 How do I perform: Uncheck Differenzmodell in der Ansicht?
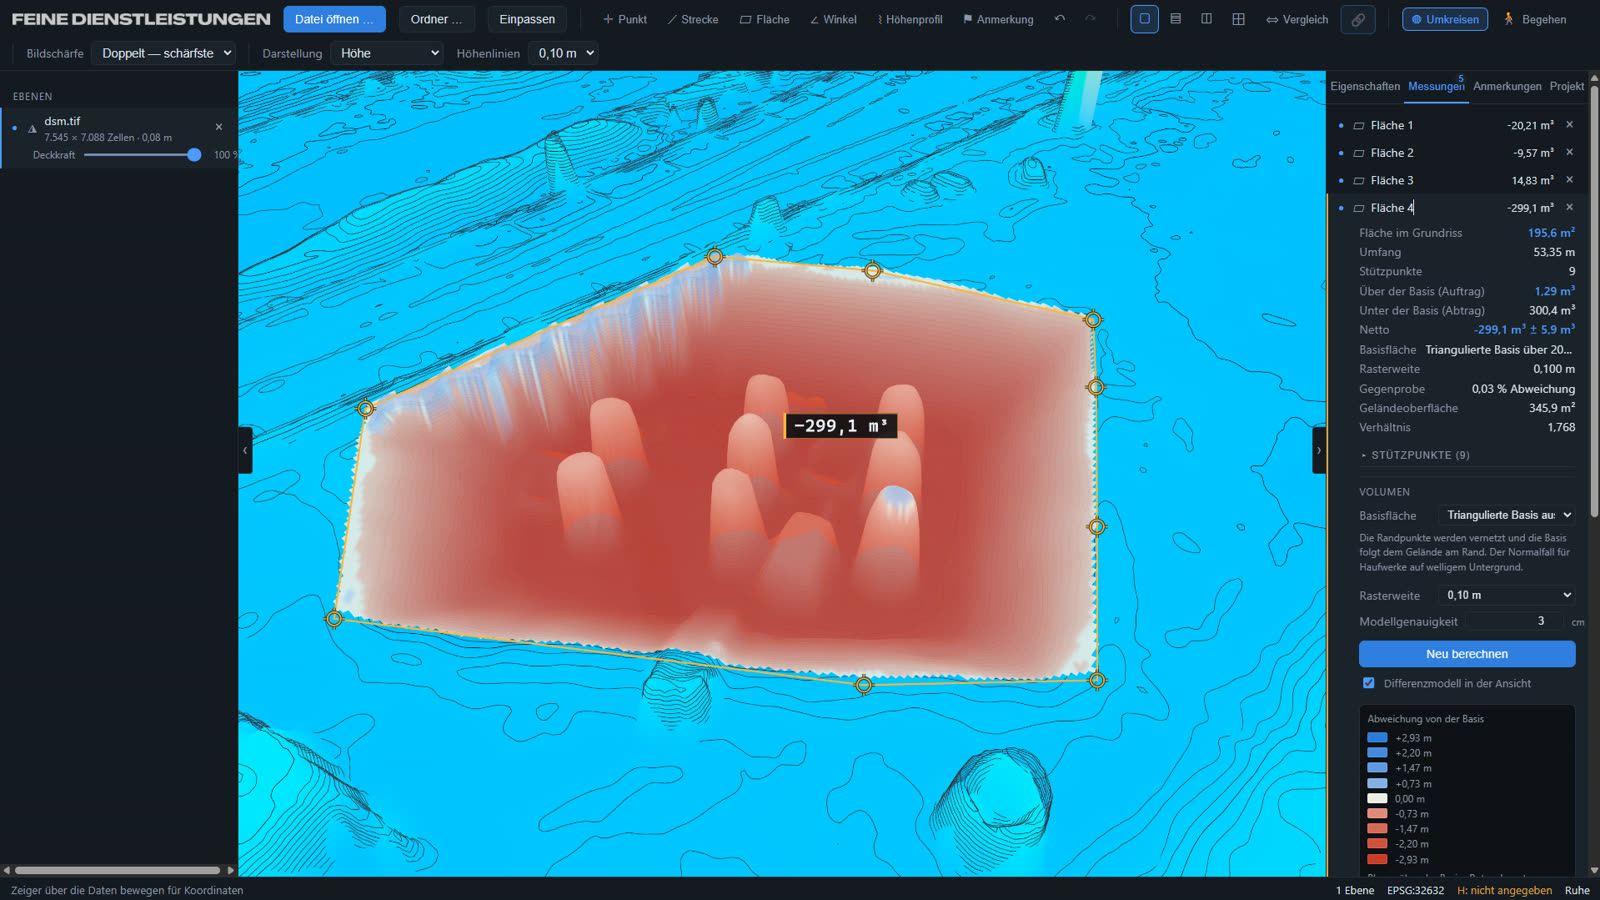coord(1369,683)
